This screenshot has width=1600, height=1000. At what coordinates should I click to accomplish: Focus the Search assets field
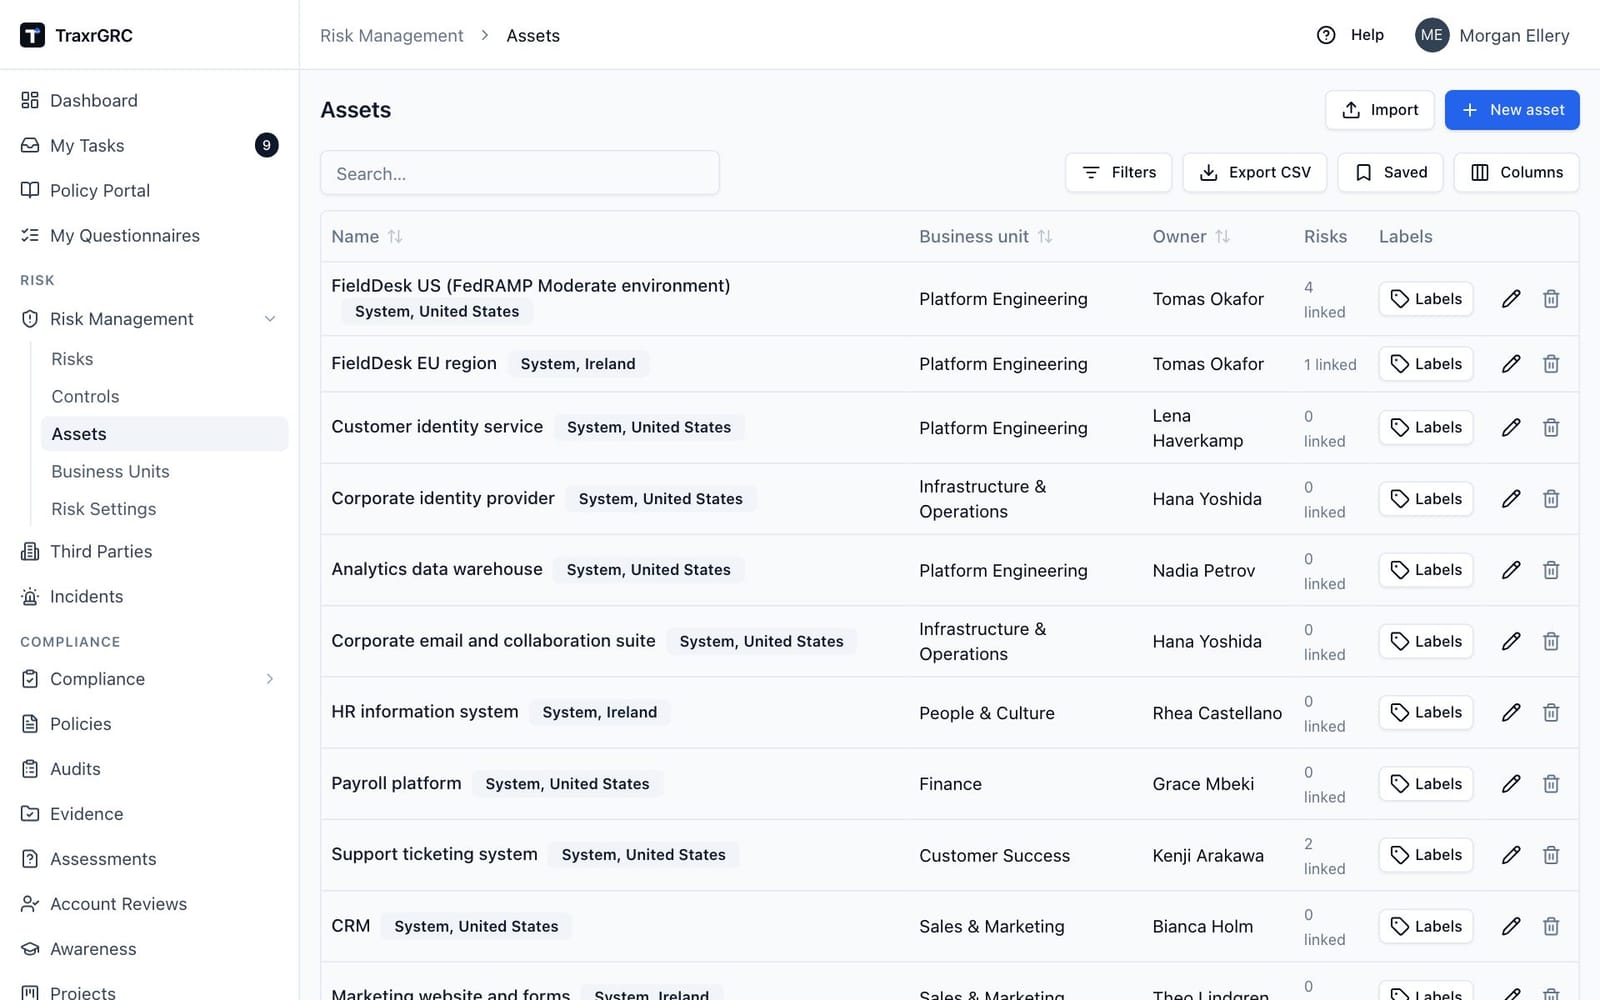click(520, 173)
